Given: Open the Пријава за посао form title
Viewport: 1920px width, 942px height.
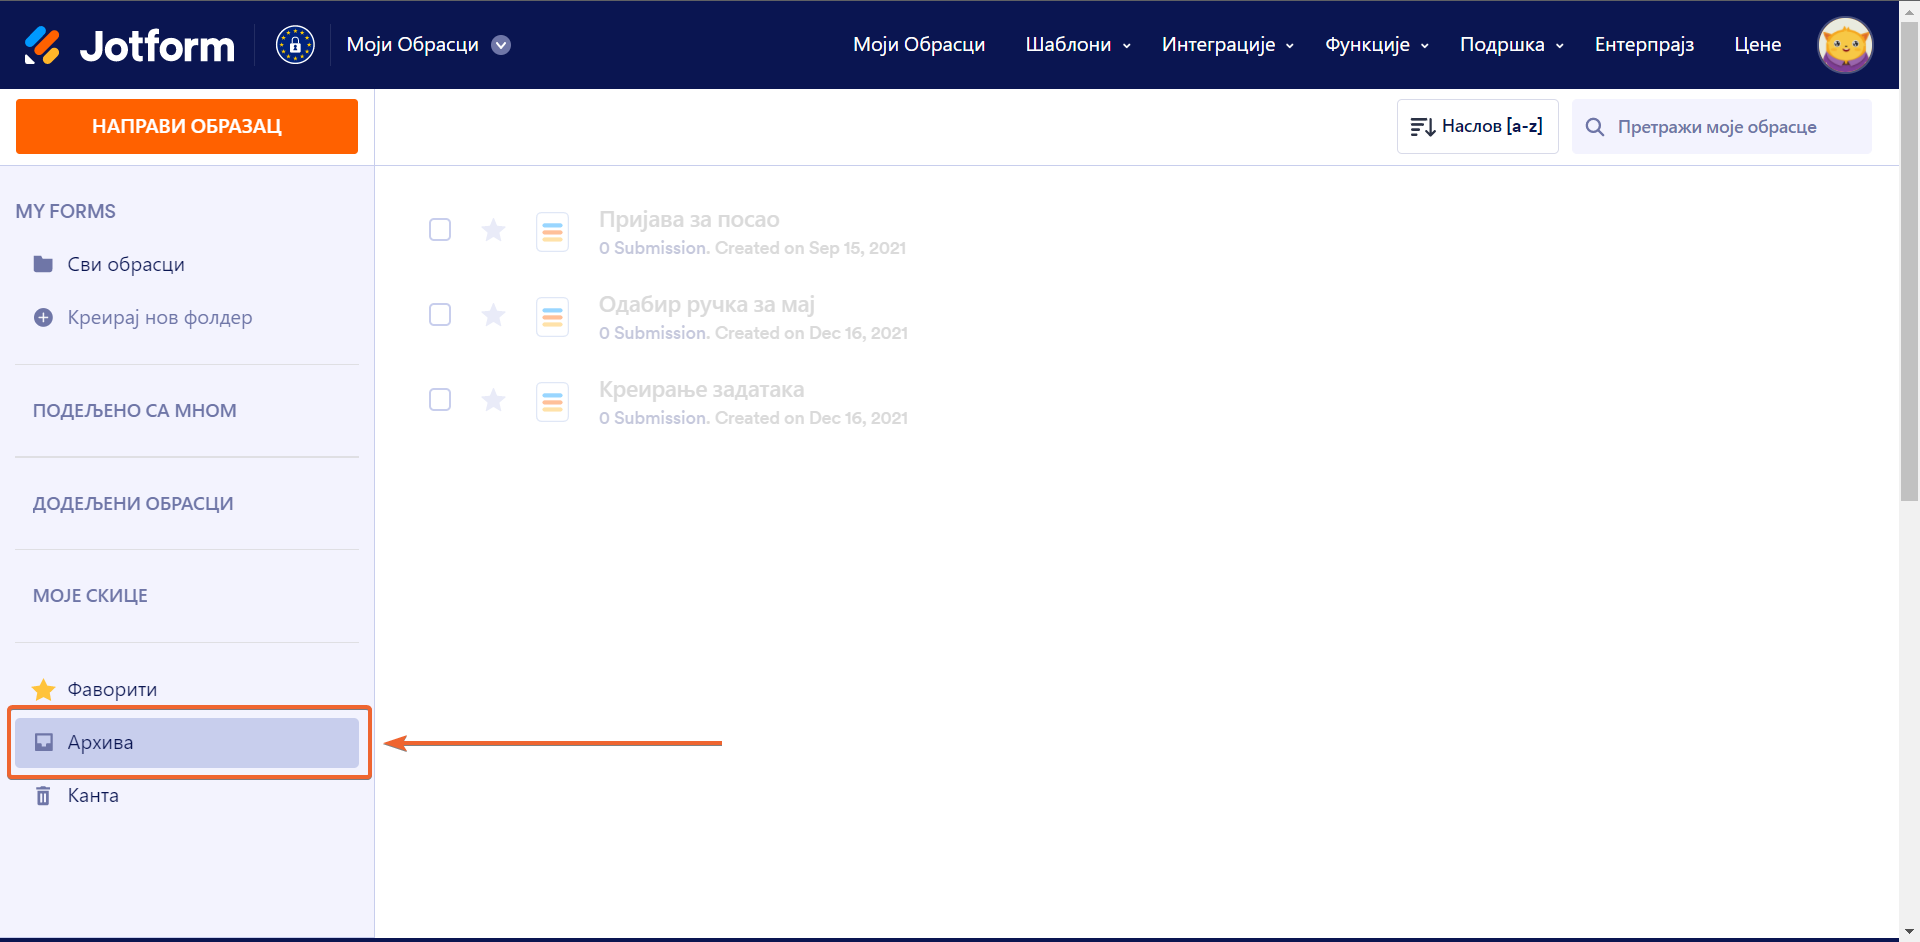Looking at the screenshot, I should tap(689, 219).
